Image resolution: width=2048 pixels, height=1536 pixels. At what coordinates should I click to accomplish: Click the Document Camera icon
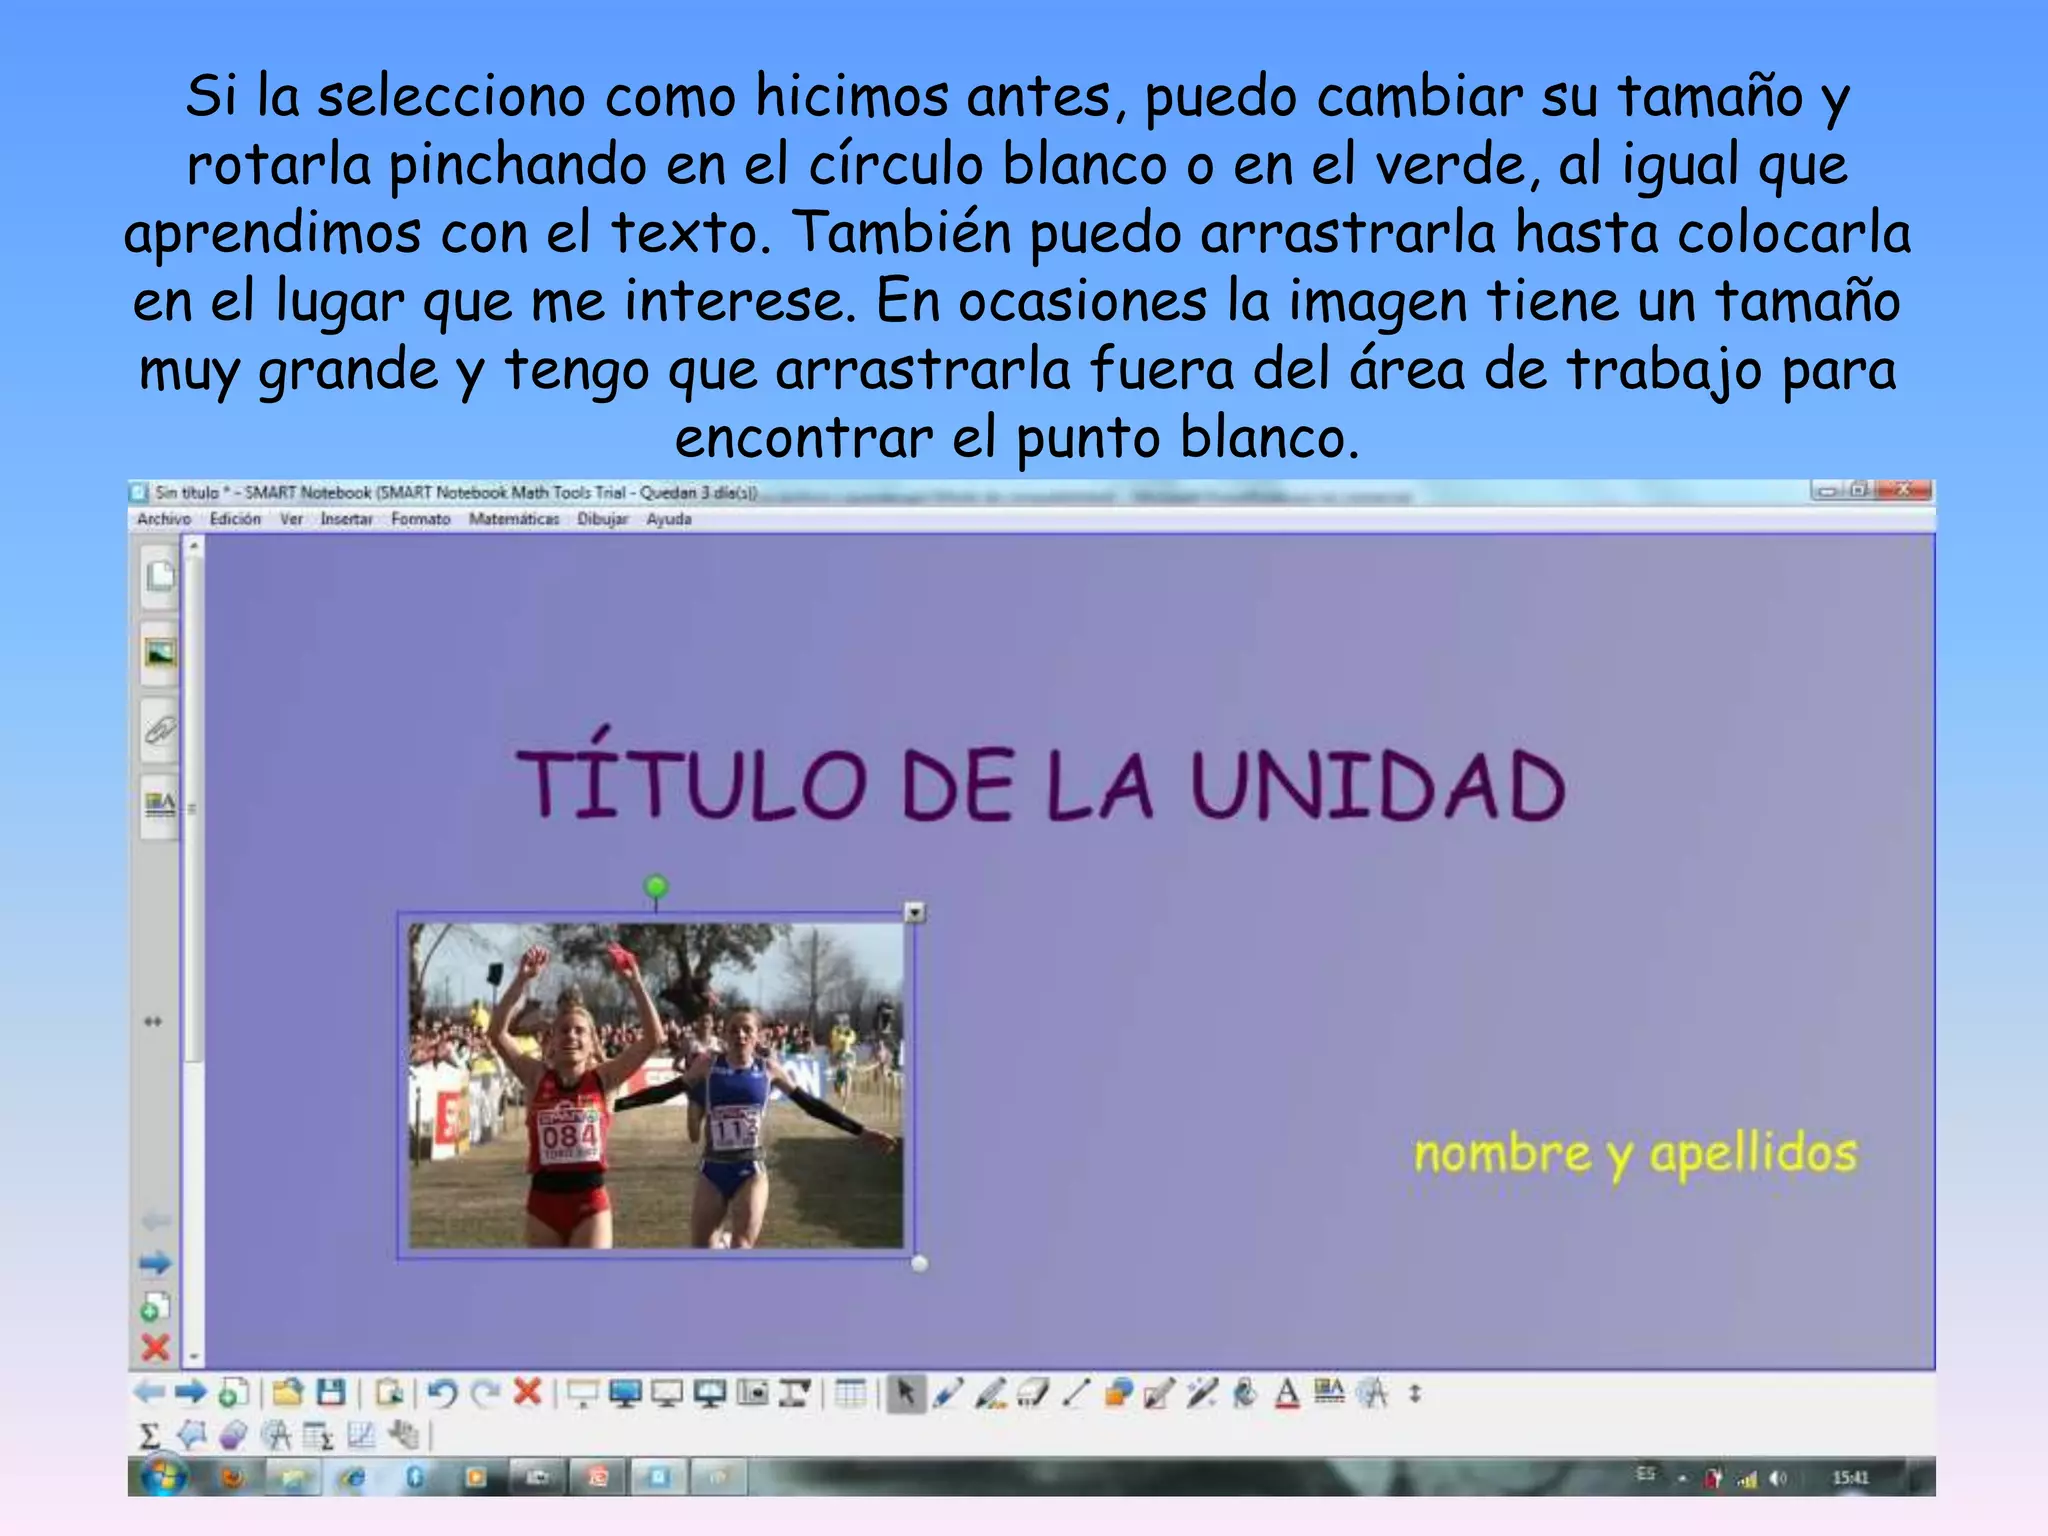tap(796, 1393)
